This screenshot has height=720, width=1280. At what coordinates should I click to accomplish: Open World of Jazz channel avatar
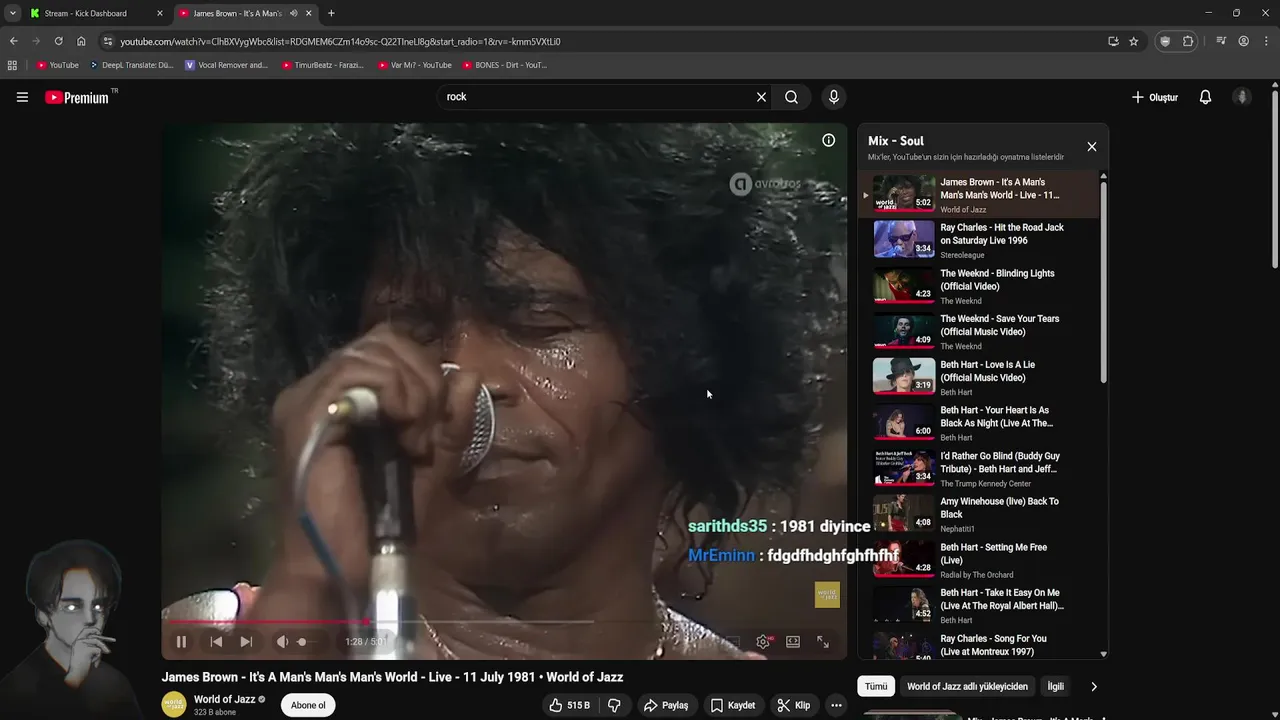click(174, 704)
